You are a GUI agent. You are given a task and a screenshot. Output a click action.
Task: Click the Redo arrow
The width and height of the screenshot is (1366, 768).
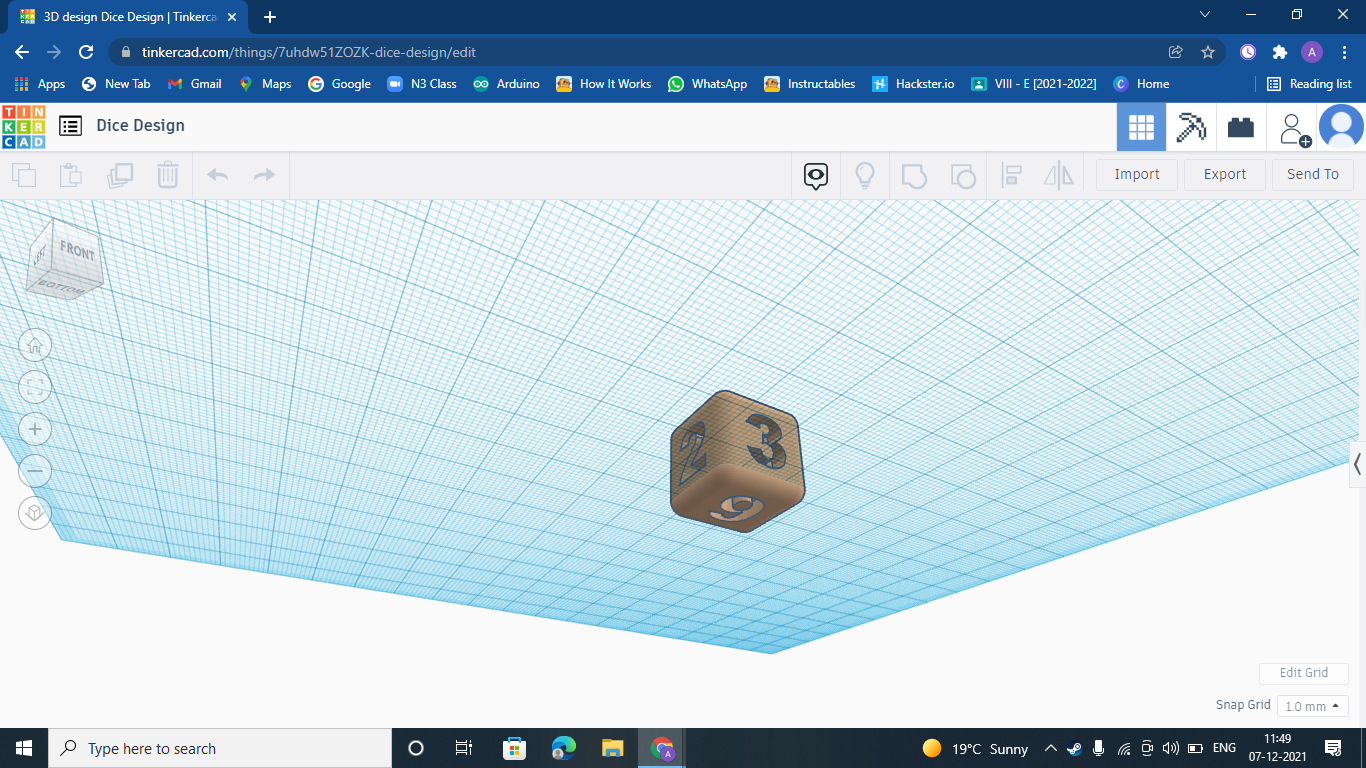point(264,175)
